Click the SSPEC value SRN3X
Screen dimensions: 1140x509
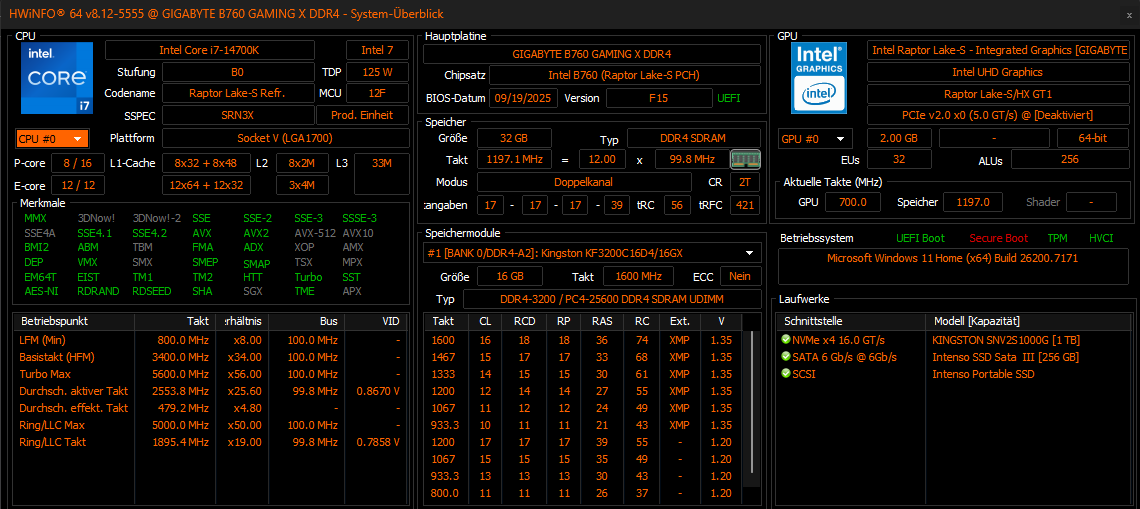coord(238,115)
